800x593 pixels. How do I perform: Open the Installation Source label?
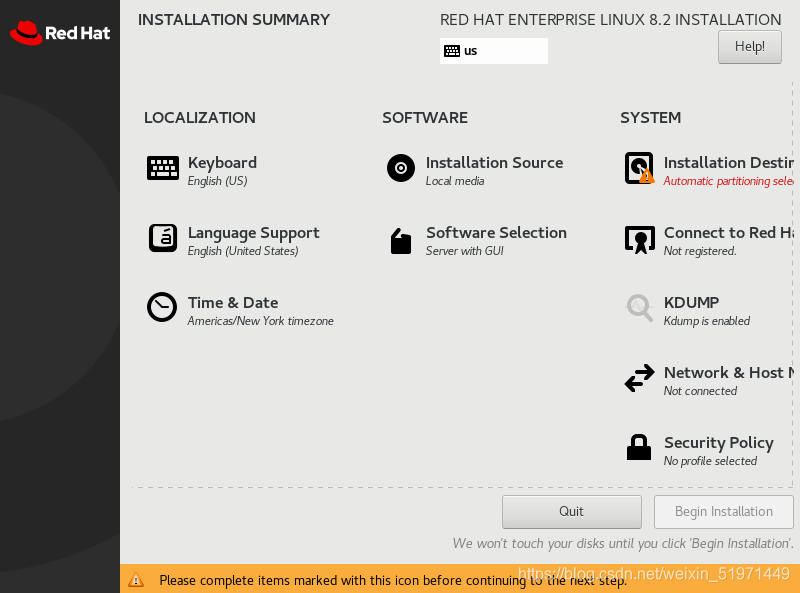[494, 163]
